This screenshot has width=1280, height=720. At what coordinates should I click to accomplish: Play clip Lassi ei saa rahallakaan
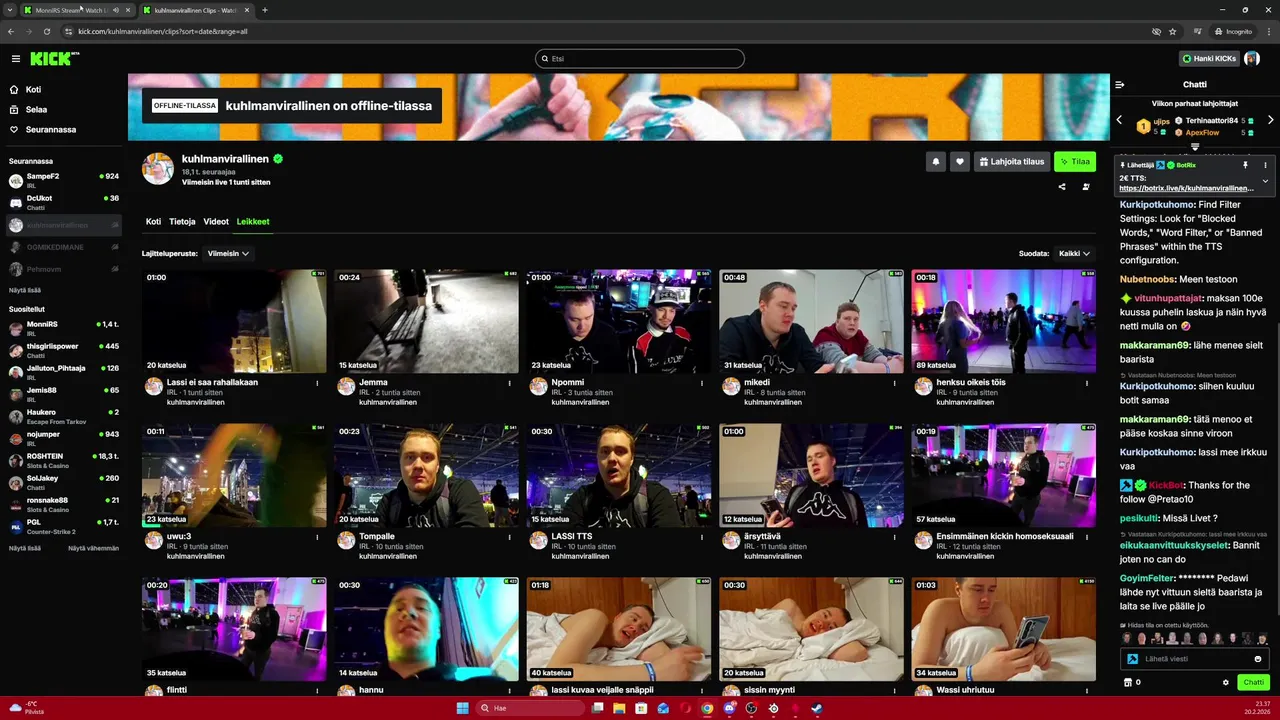pos(234,321)
